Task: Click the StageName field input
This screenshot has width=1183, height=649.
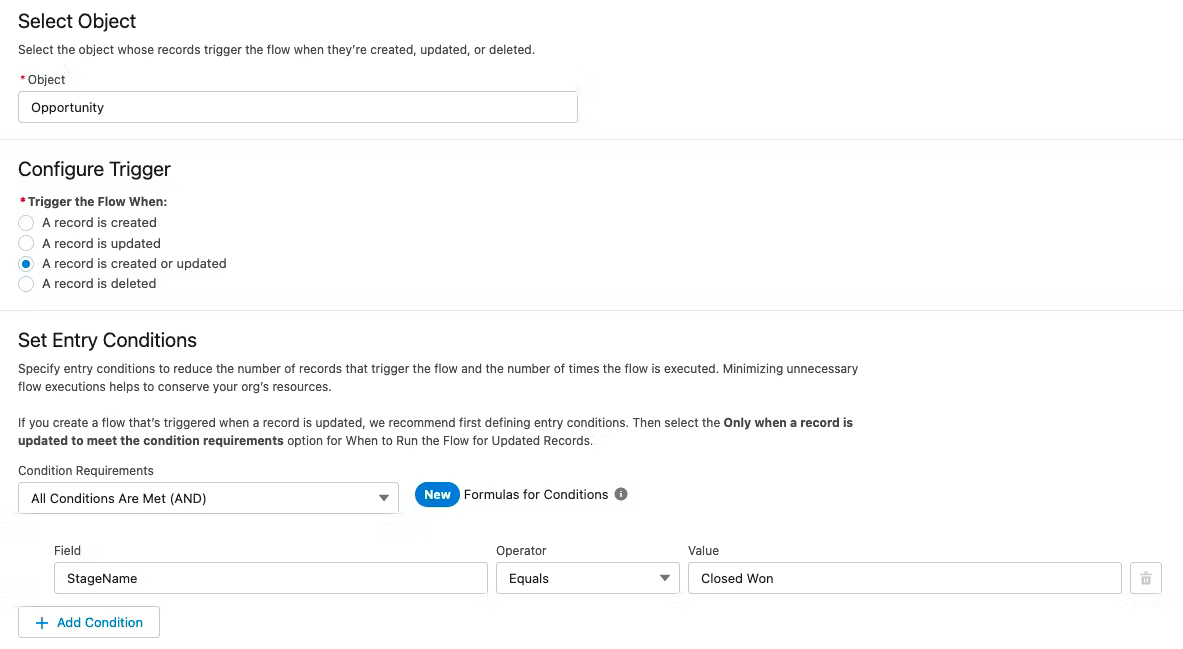Action: point(270,578)
